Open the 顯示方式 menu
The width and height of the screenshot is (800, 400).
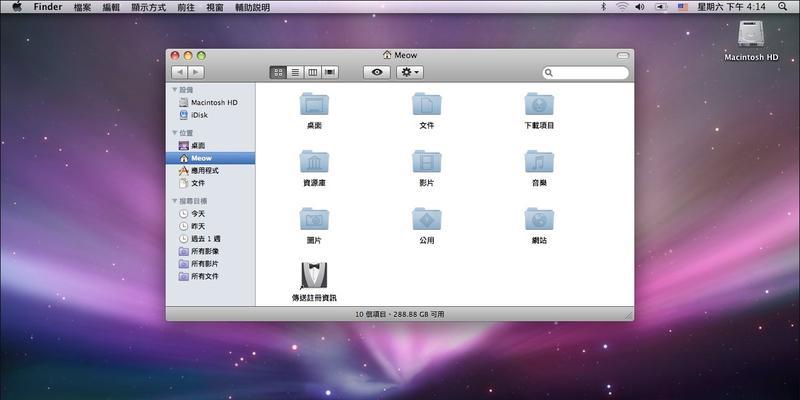(x=149, y=7)
